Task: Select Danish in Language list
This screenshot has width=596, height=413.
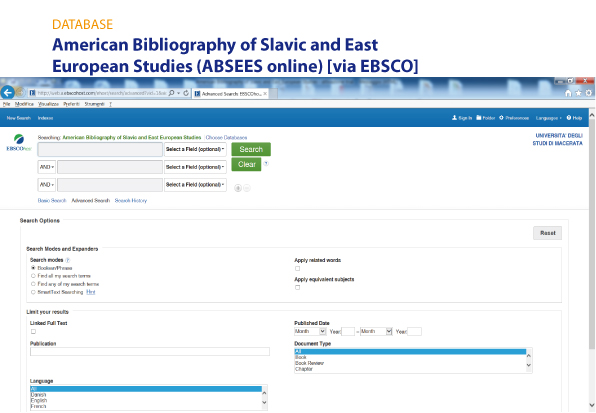Action: [38, 395]
